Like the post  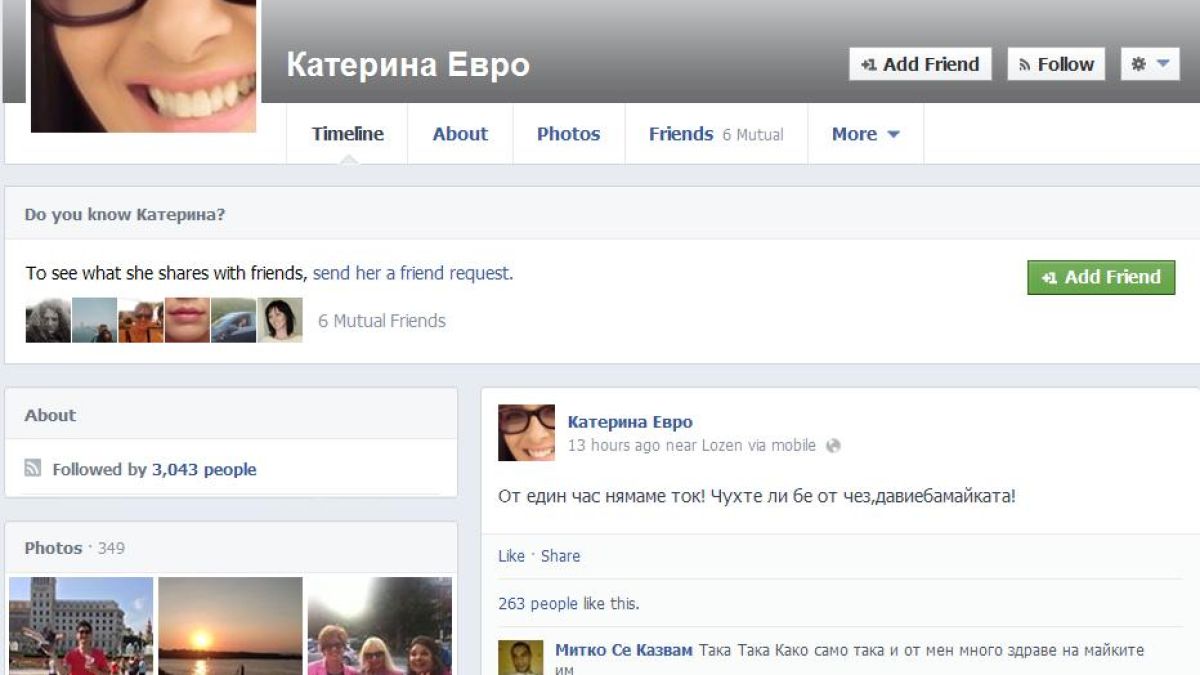point(511,556)
